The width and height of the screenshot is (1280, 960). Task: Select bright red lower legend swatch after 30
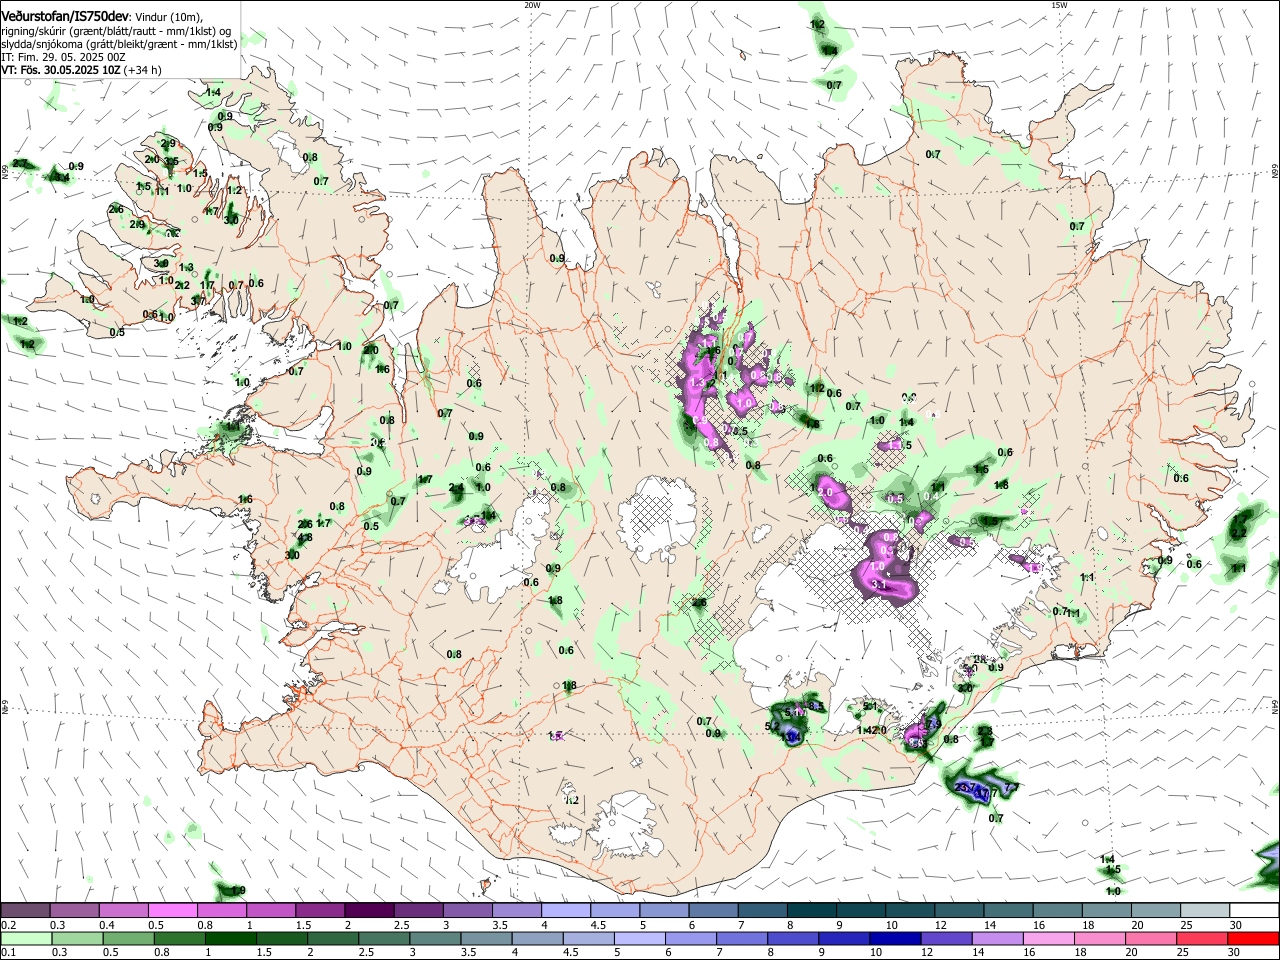coord(1252,938)
